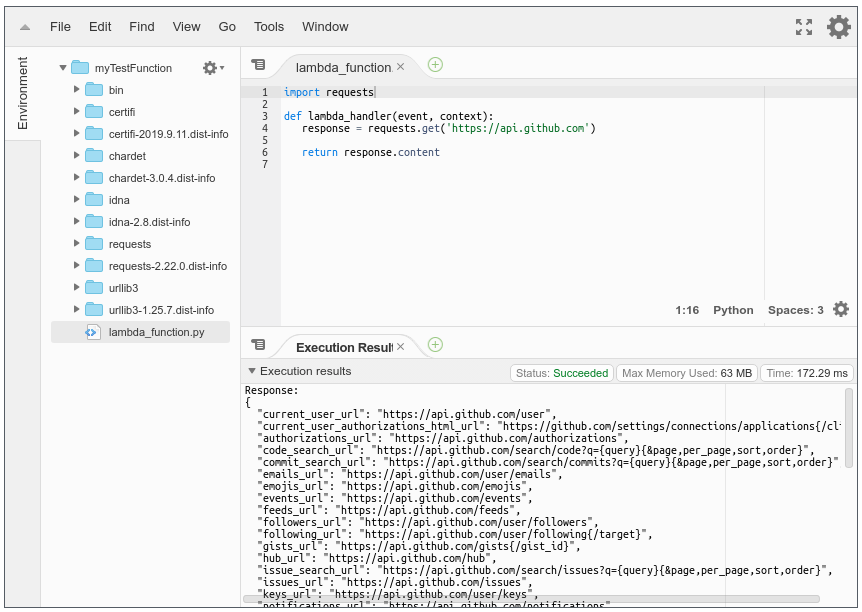Viewport: 862px width, 612px height.
Task: Select the idna-2.8.dist-info folder name
Action: (x=150, y=222)
